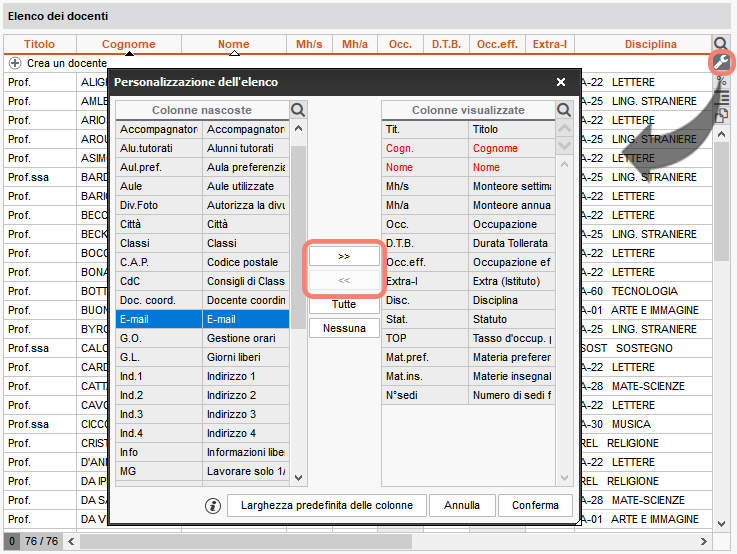Viewport: 737px width, 554px height.
Task: Click the 76 / 76 counter in status bar
Action: (41, 541)
